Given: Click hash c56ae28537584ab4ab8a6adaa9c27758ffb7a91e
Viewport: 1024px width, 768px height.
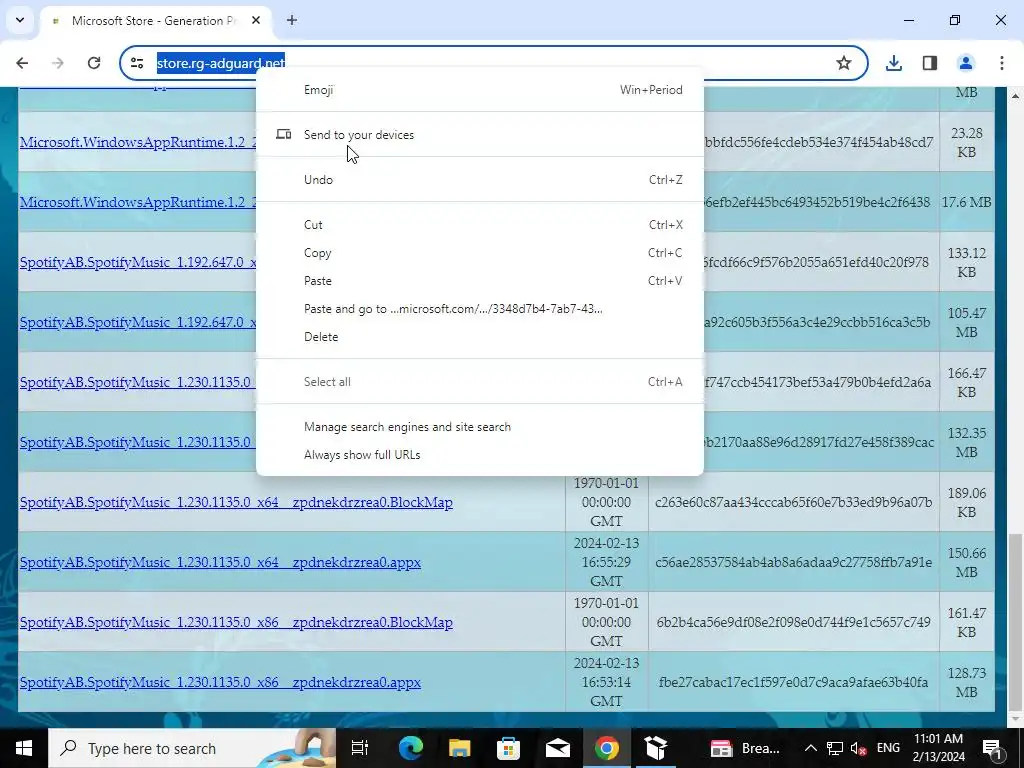Looking at the screenshot, I should click(x=793, y=562).
